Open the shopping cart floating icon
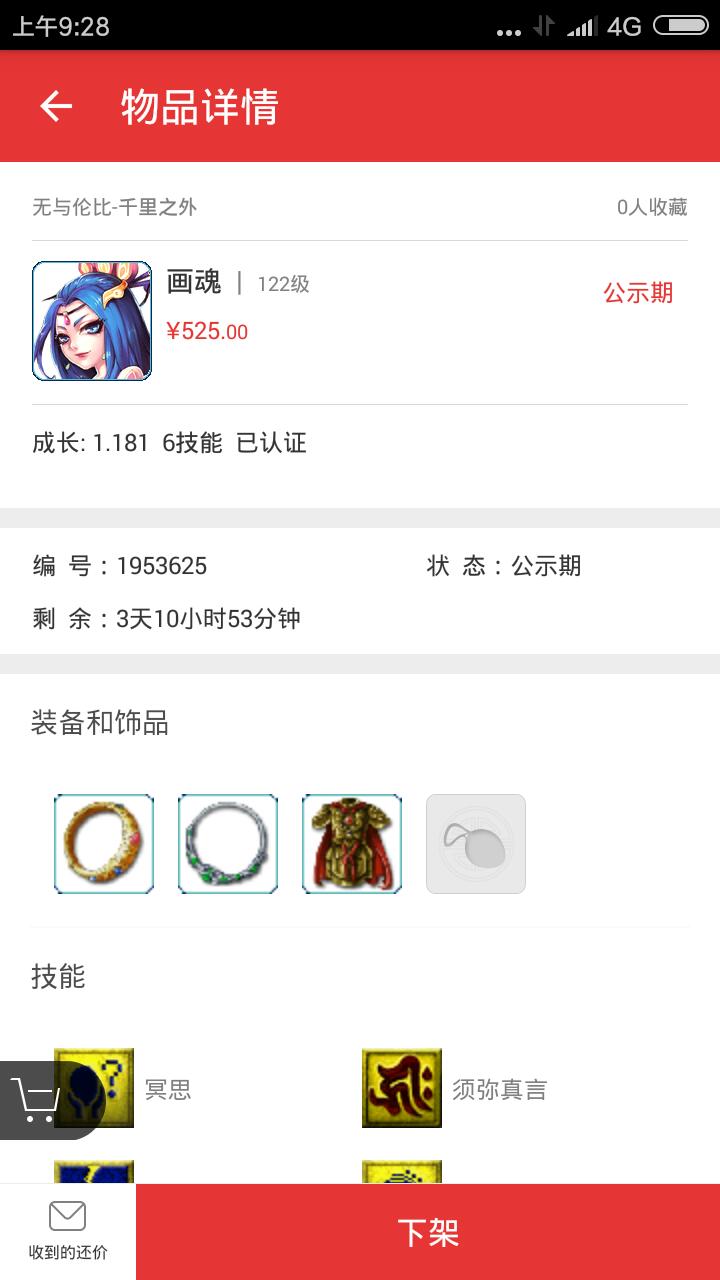The height and width of the screenshot is (1280, 720). coord(40,1099)
